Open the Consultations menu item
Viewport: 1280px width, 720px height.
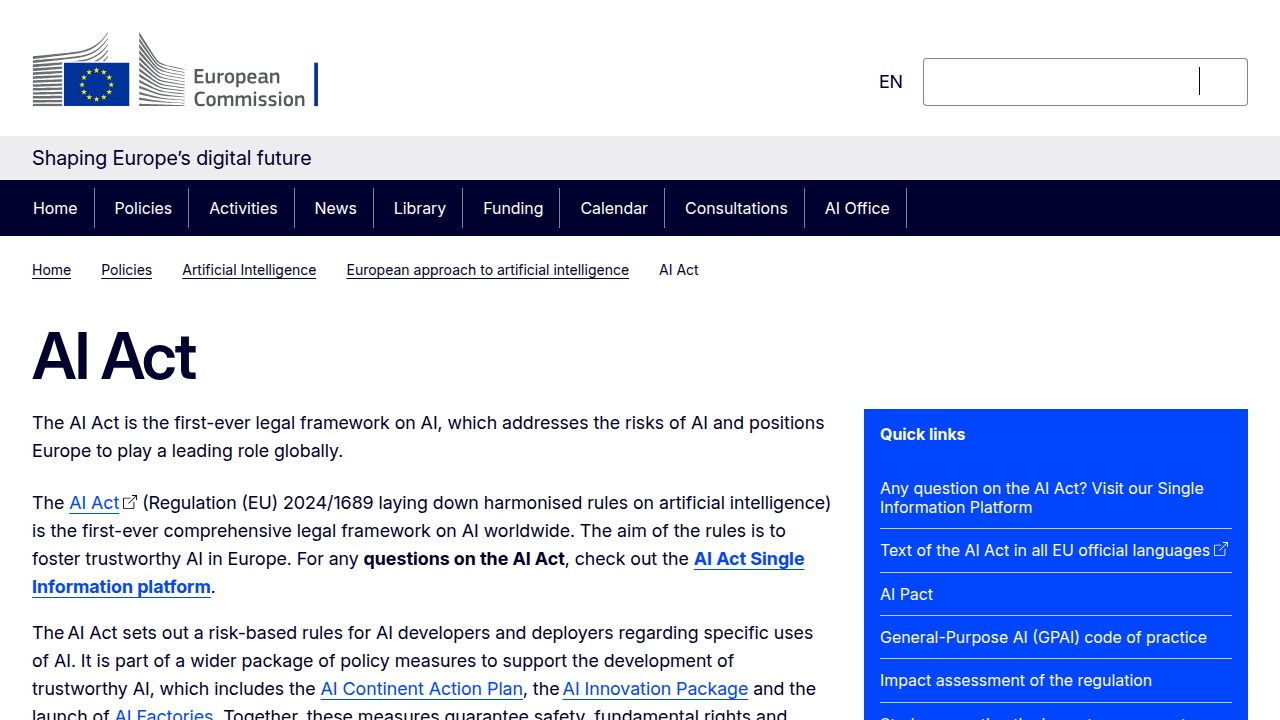[736, 208]
